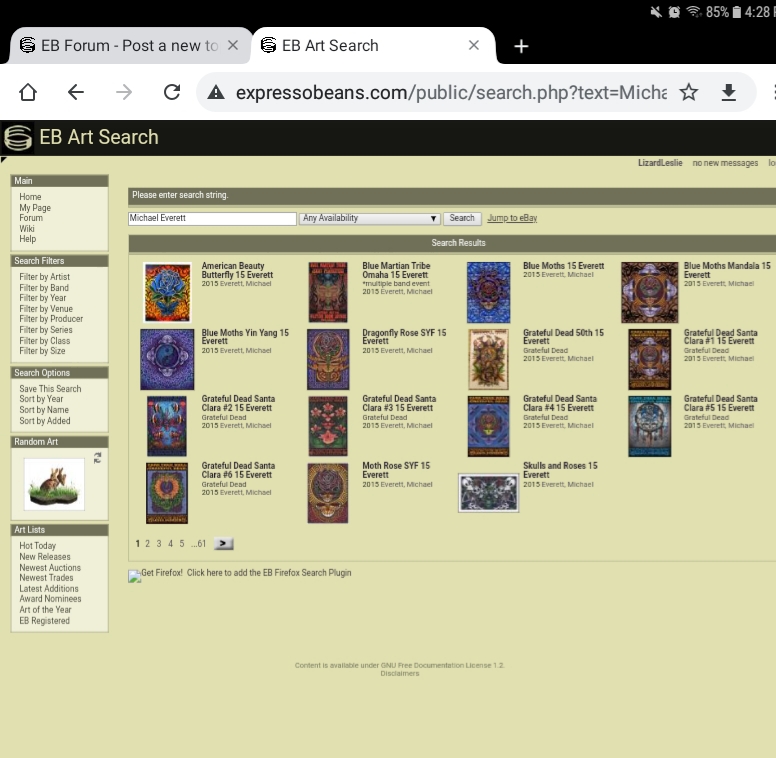Open Art of the Year list
This screenshot has width=776, height=758.
click(x=46, y=610)
